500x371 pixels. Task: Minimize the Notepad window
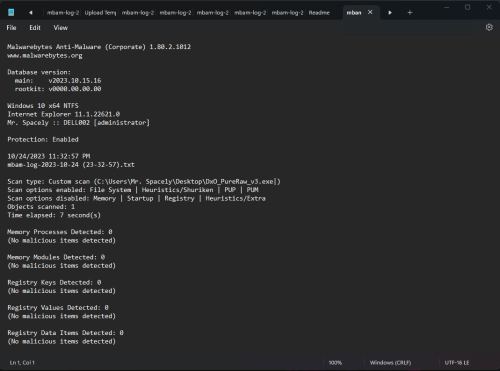(x=447, y=7)
